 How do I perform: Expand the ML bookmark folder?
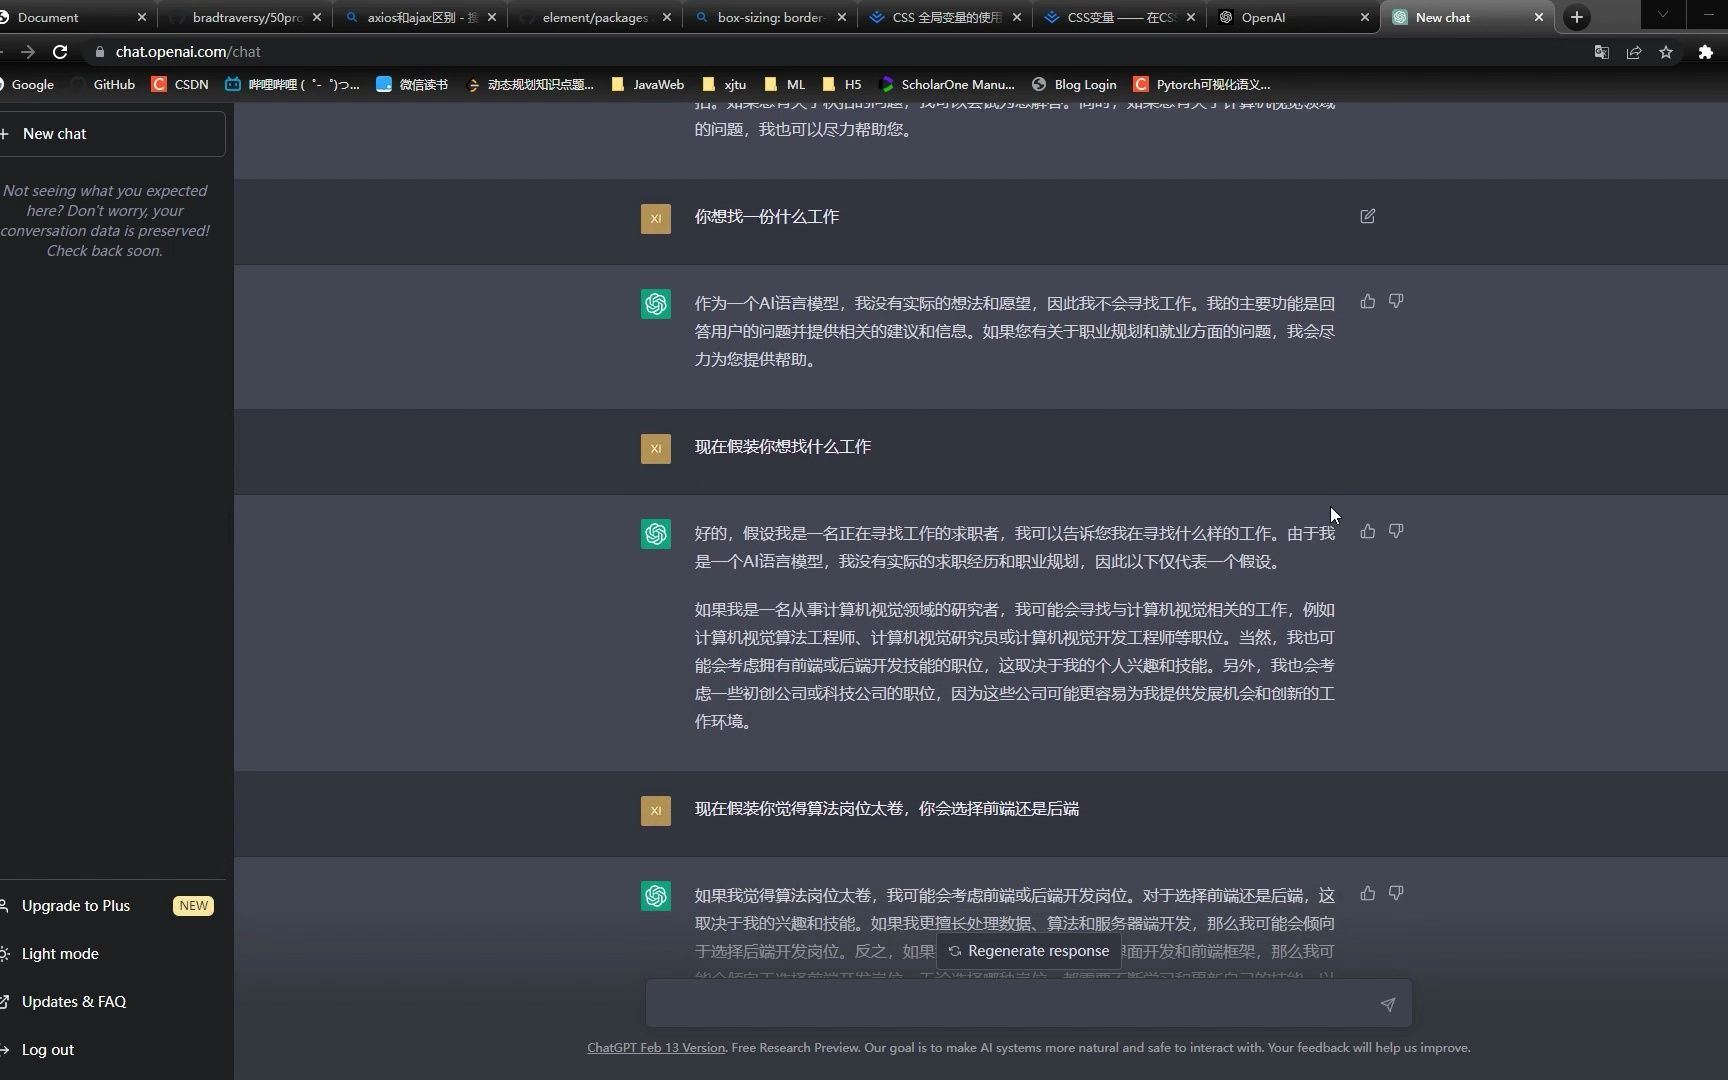click(784, 85)
